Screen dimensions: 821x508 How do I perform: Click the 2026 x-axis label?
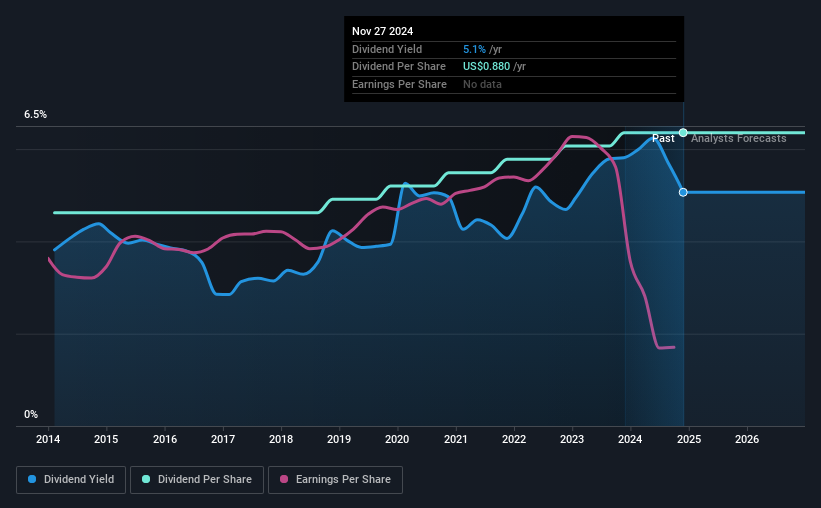click(747, 439)
